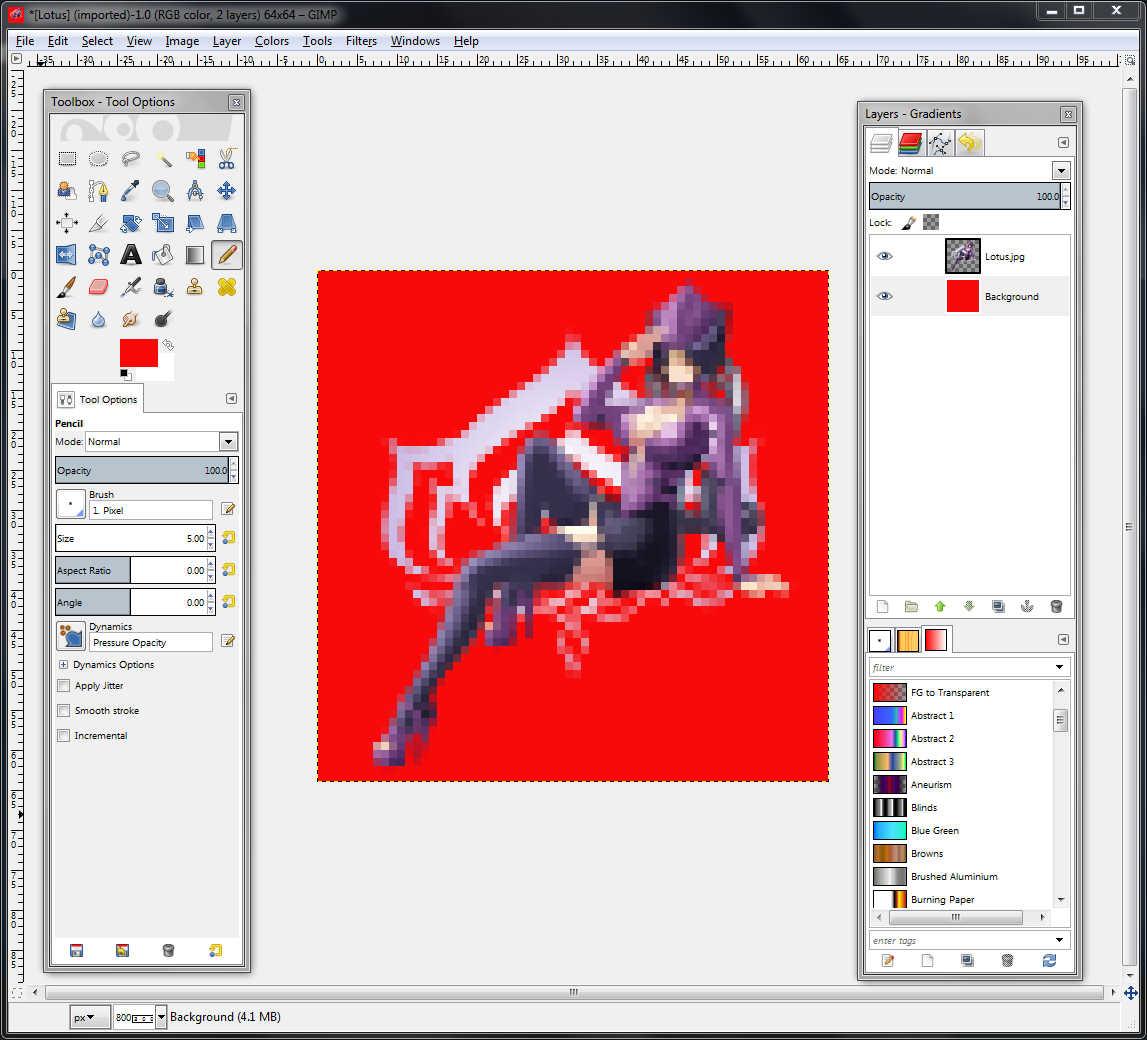Select the Blue Green gradient
The image size is (1147, 1040).
962,830
